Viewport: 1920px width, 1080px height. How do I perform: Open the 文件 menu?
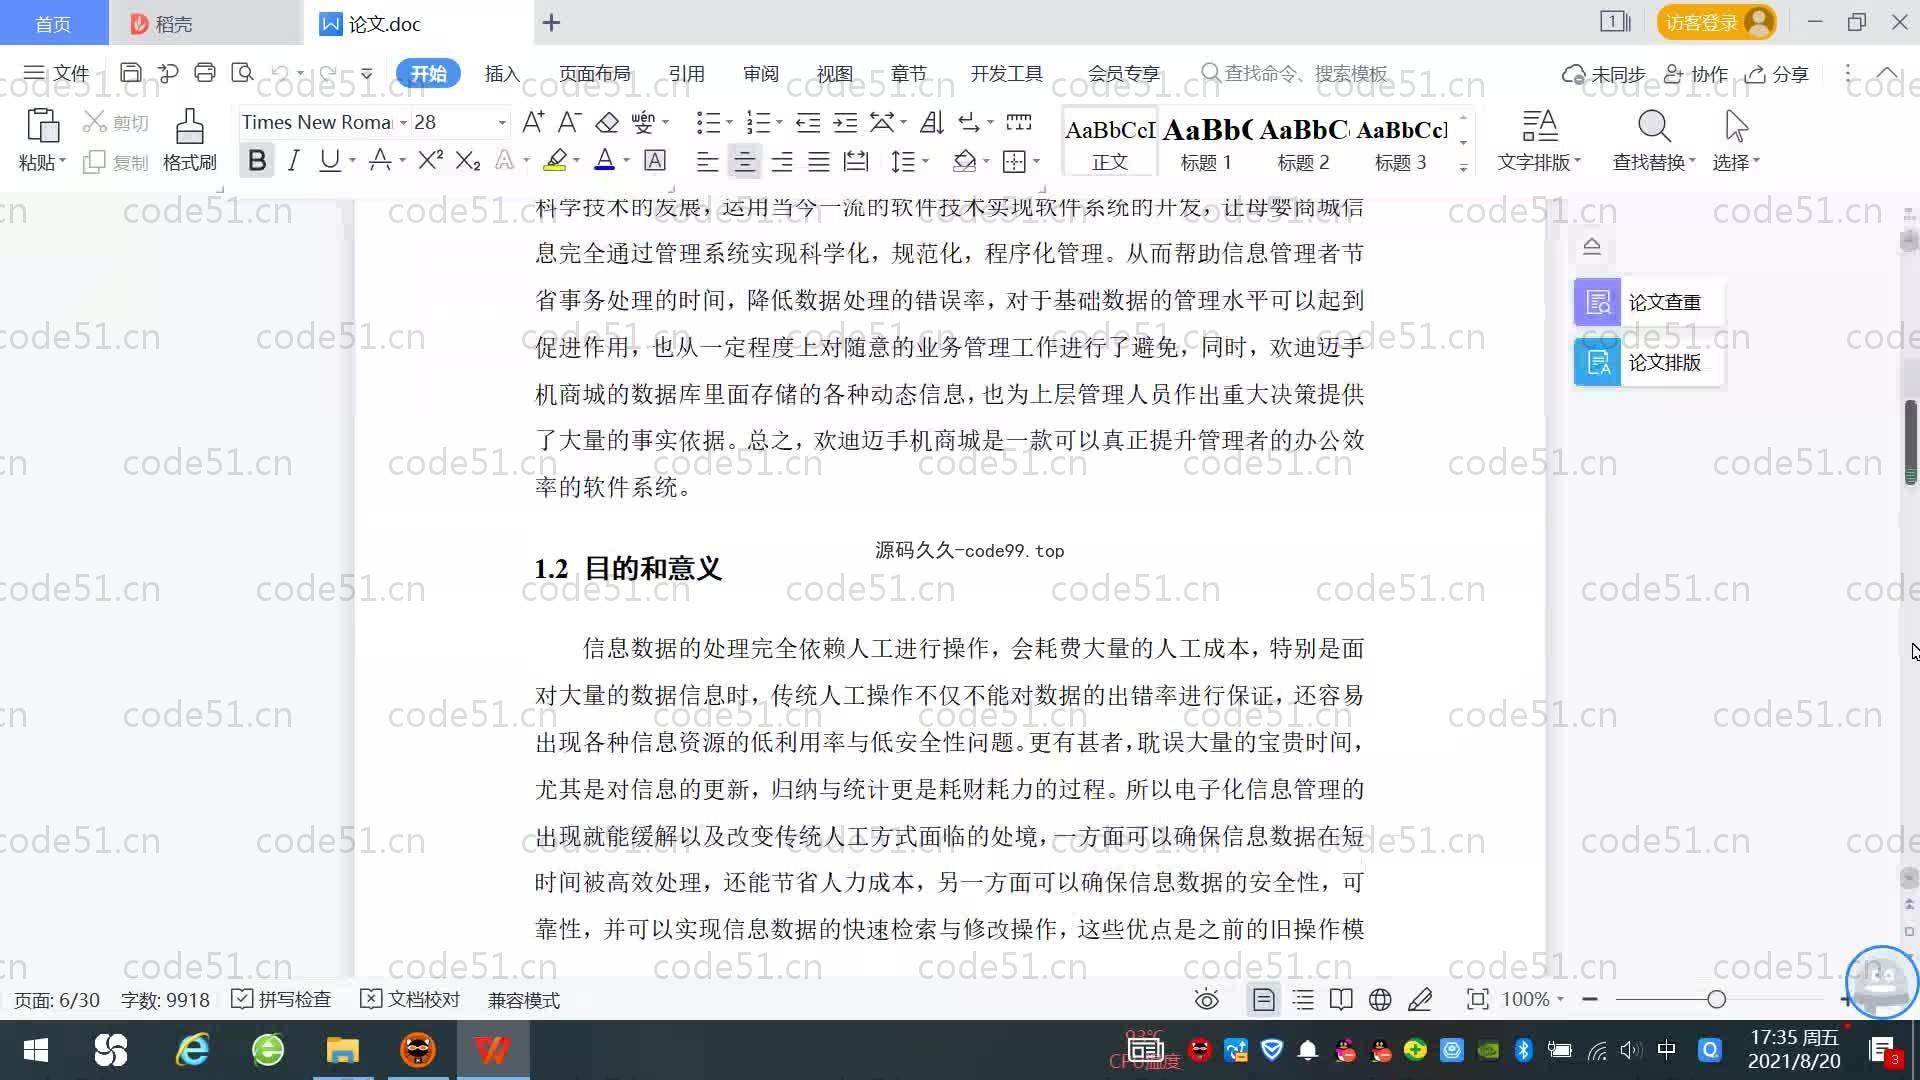(x=57, y=73)
